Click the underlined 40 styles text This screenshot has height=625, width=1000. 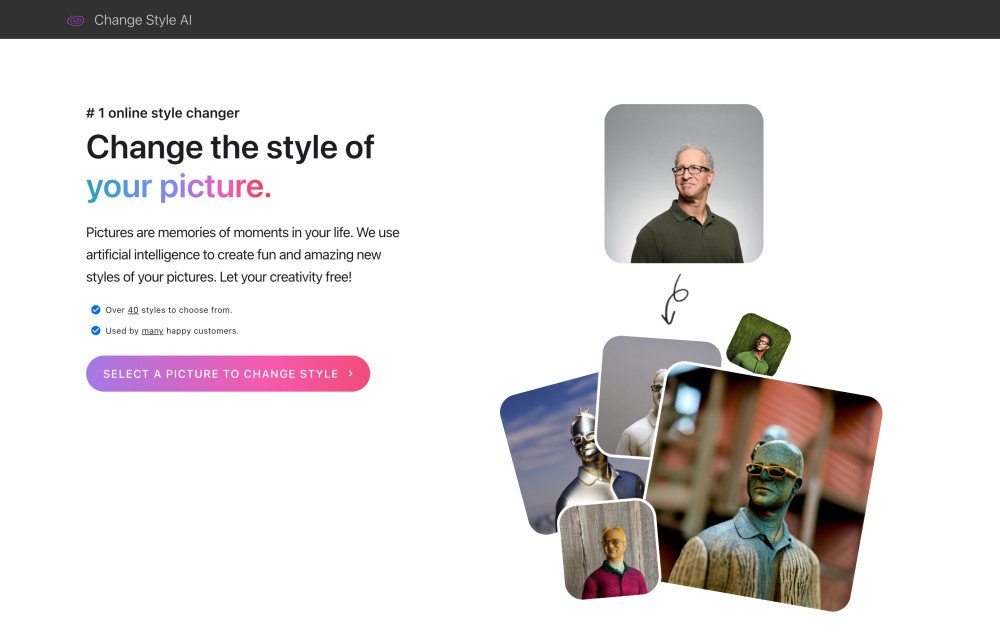click(133, 310)
